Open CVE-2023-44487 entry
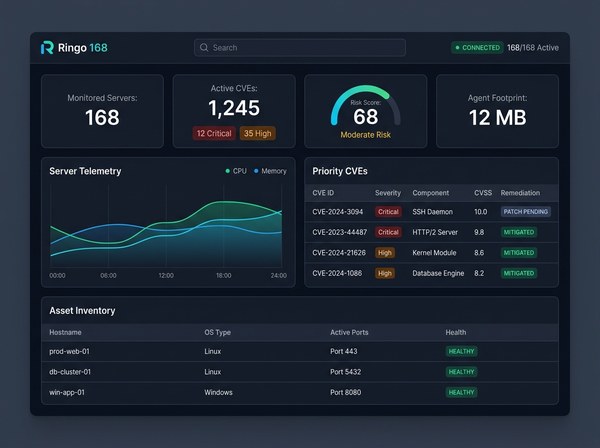The image size is (600, 448). click(339, 232)
